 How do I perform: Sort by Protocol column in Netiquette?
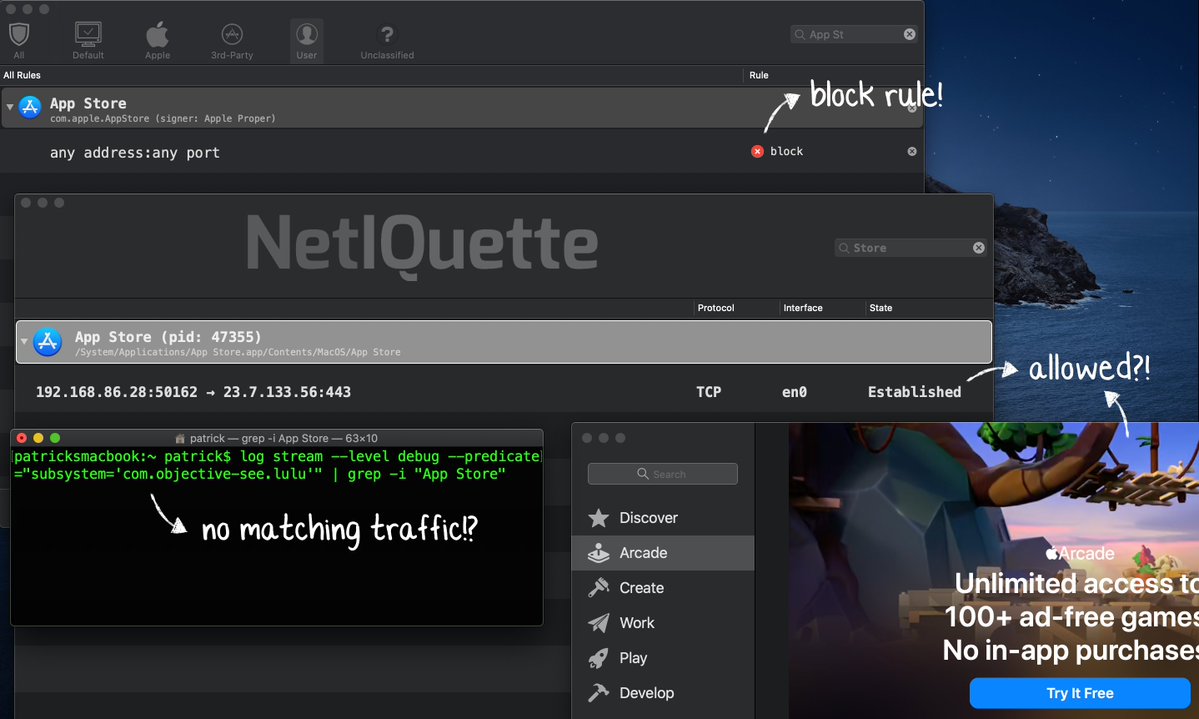pyautogui.click(x=716, y=307)
